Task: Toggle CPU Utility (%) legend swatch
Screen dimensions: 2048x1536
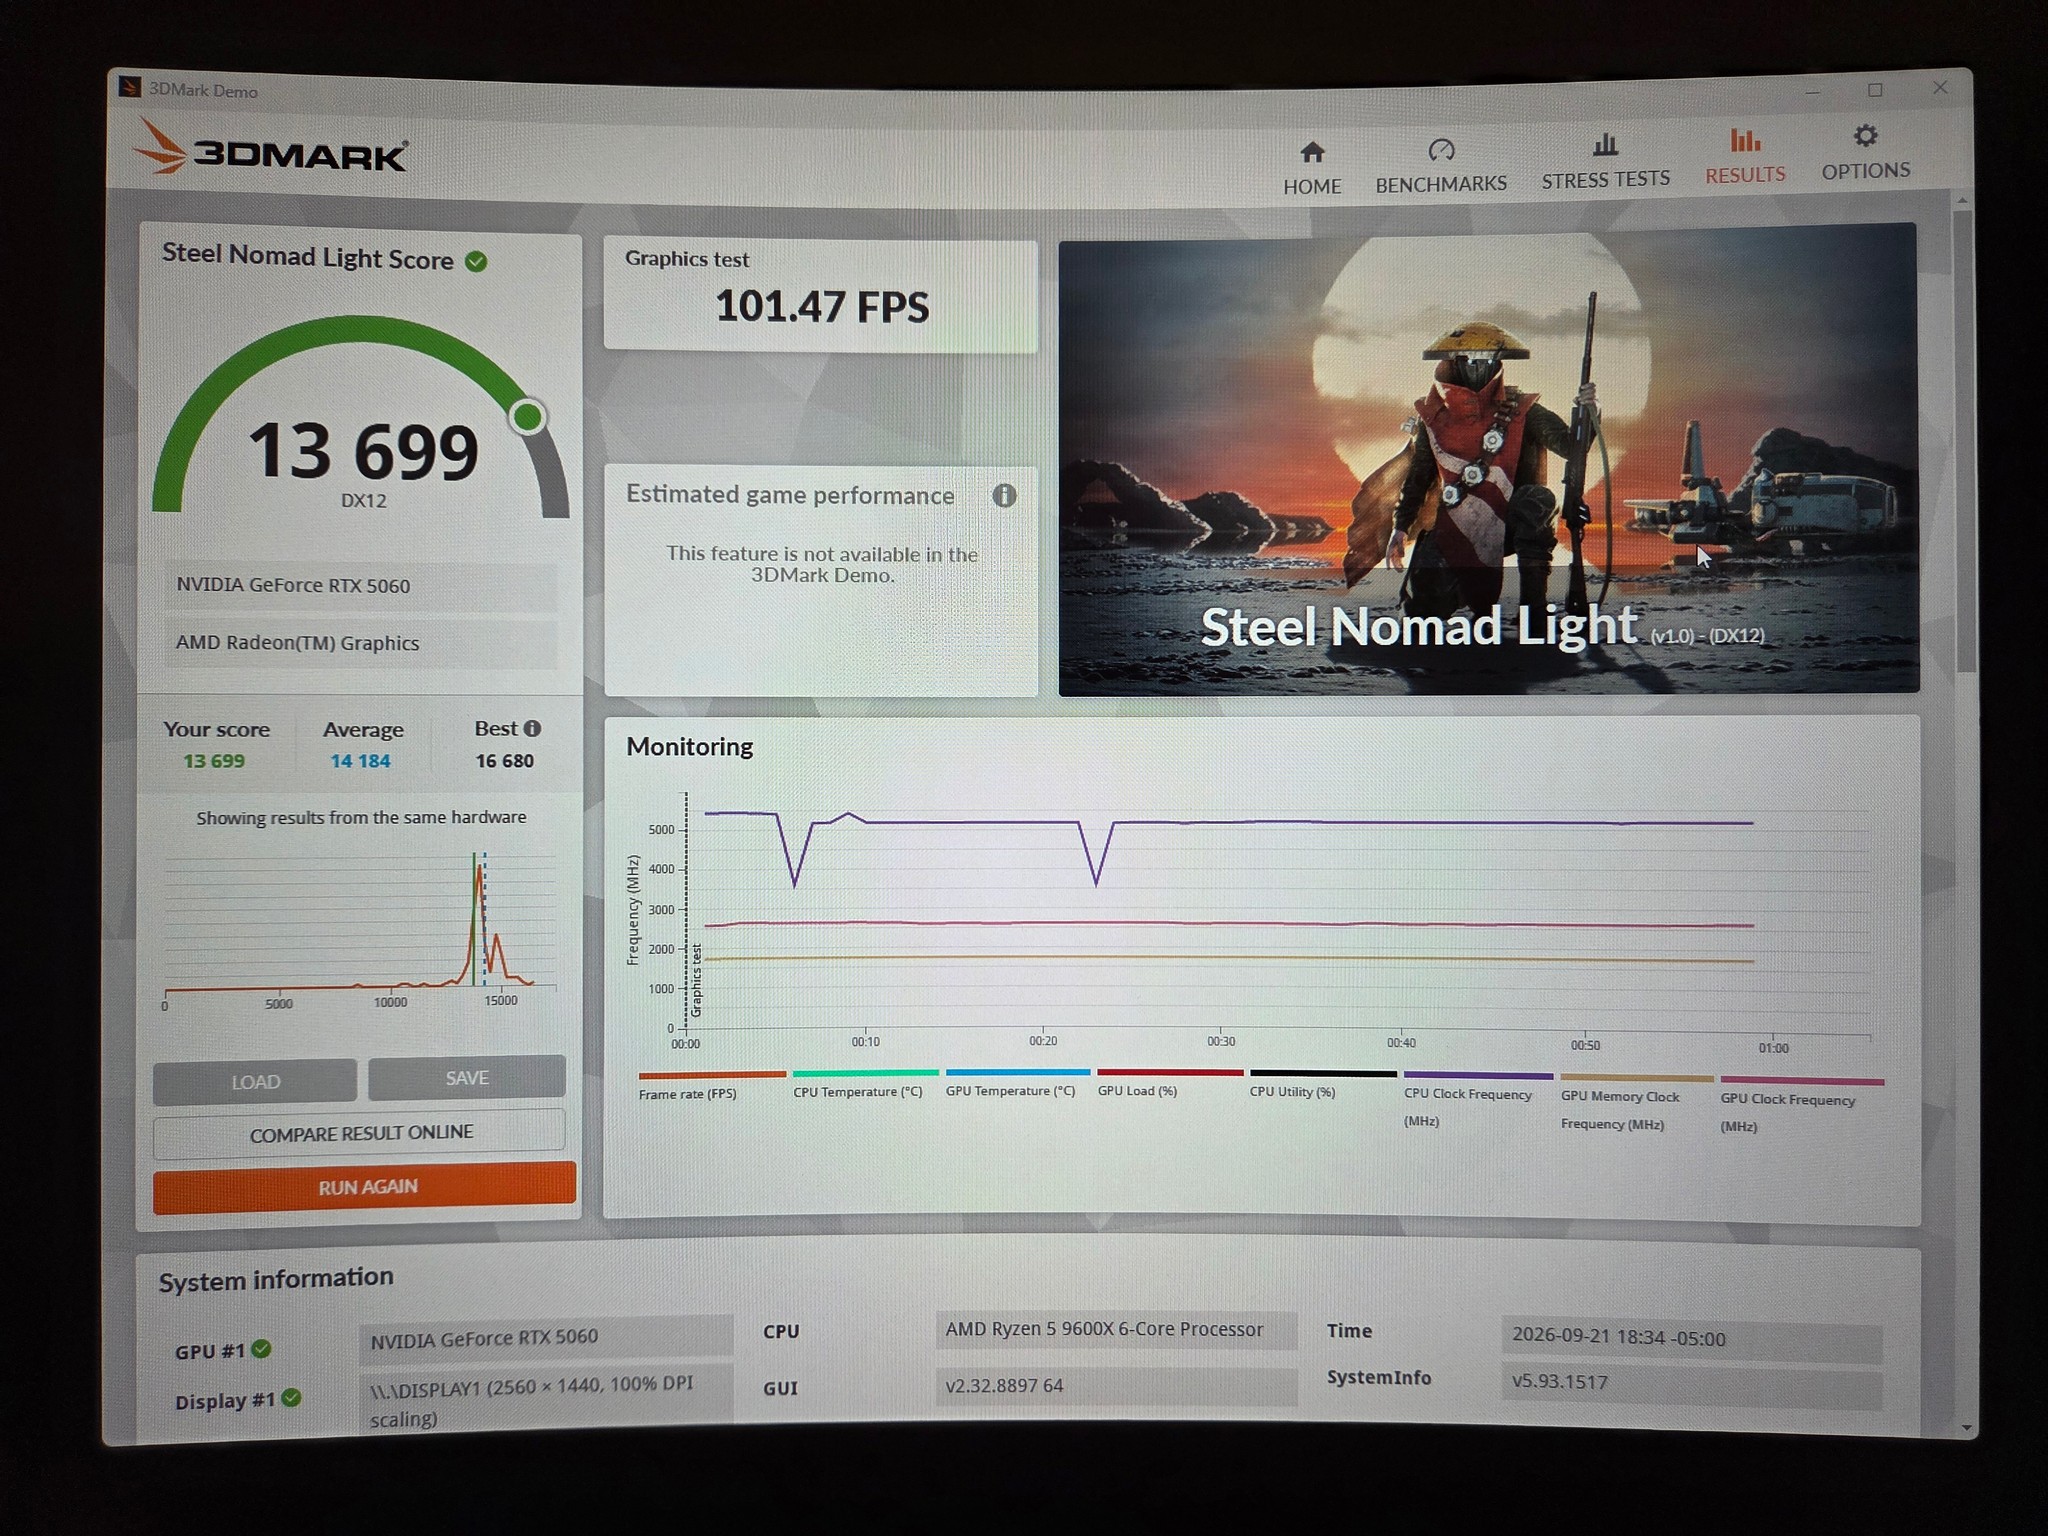Action: (x=1323, y=1073)
